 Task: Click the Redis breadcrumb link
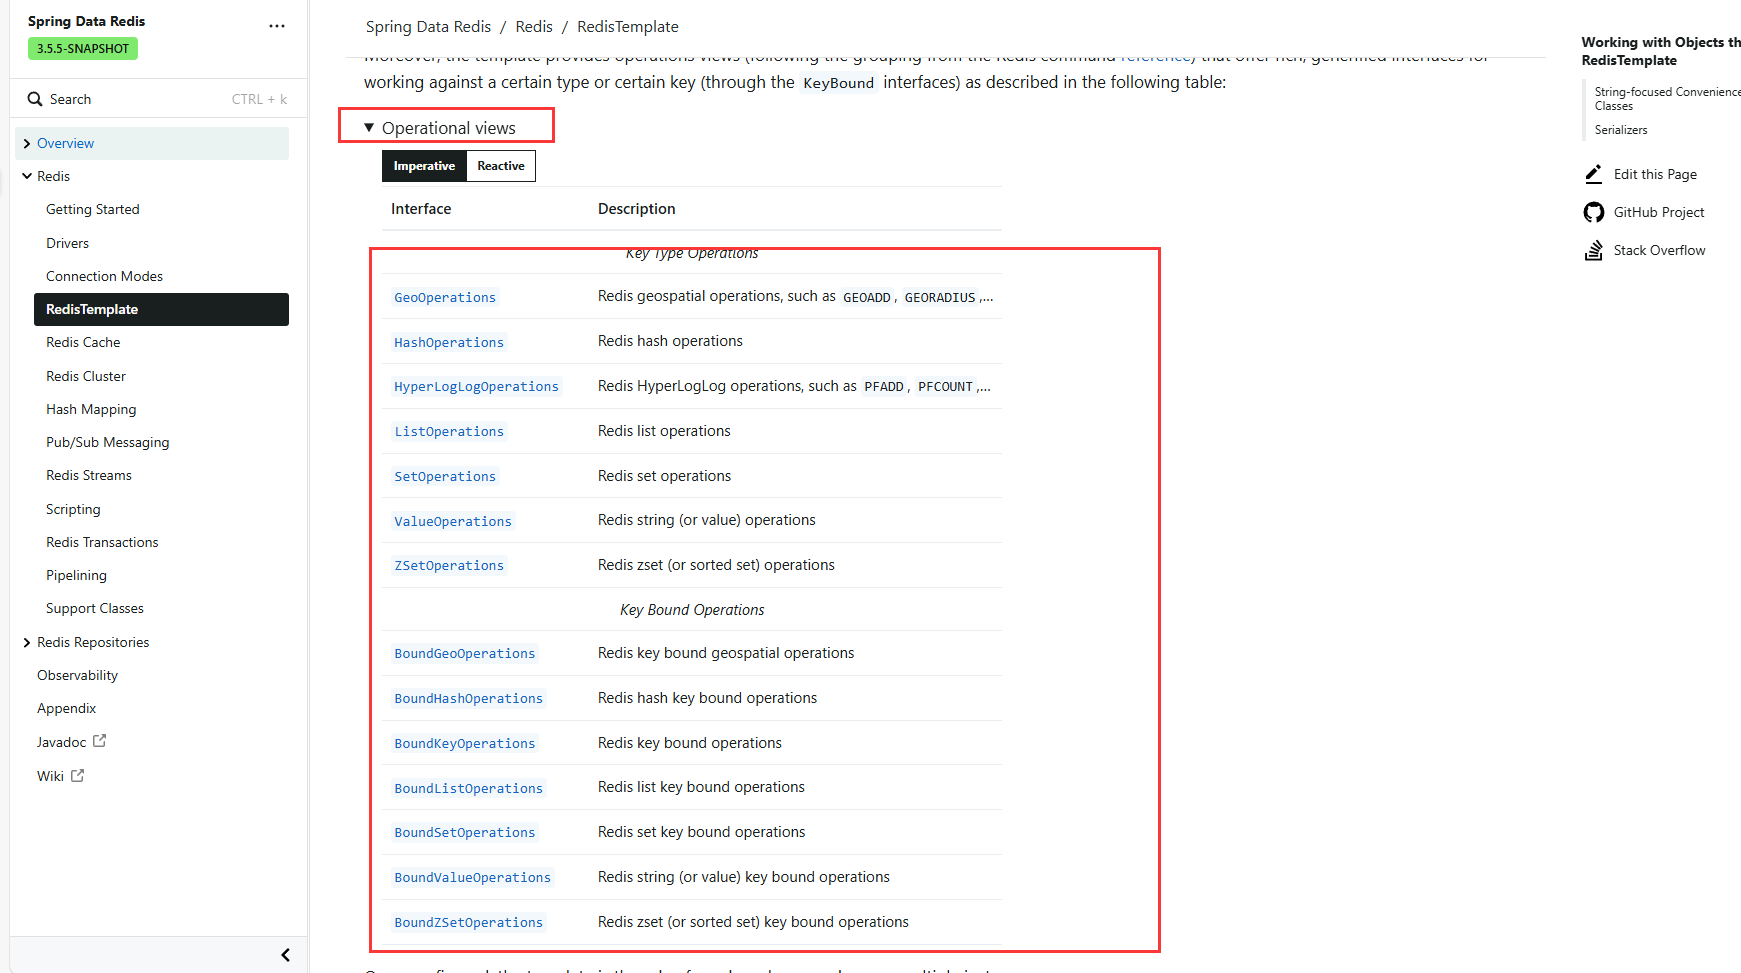coord(534,27)
